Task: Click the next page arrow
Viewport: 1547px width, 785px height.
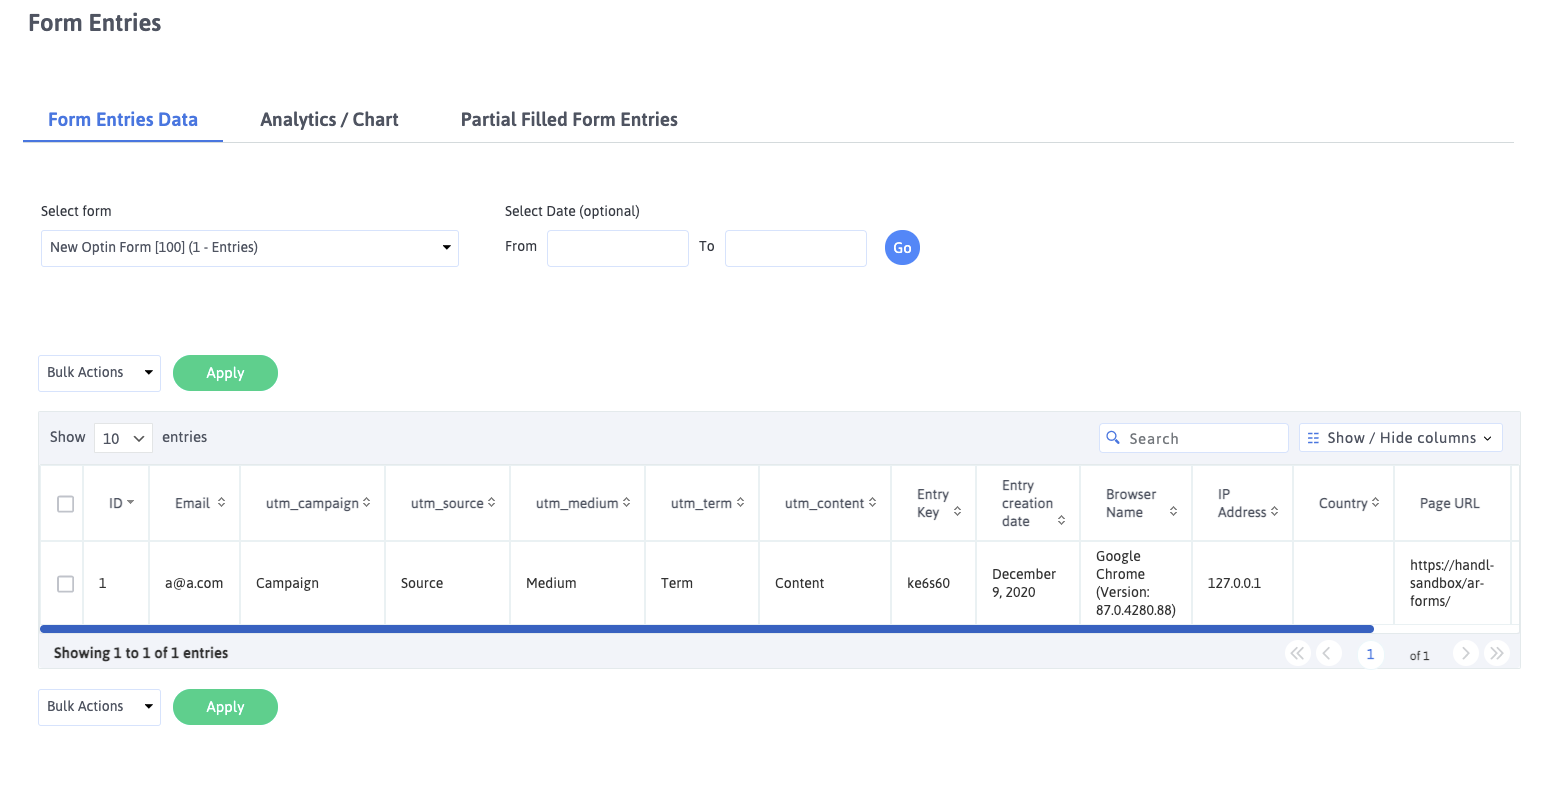Action: pos(1465,654)
